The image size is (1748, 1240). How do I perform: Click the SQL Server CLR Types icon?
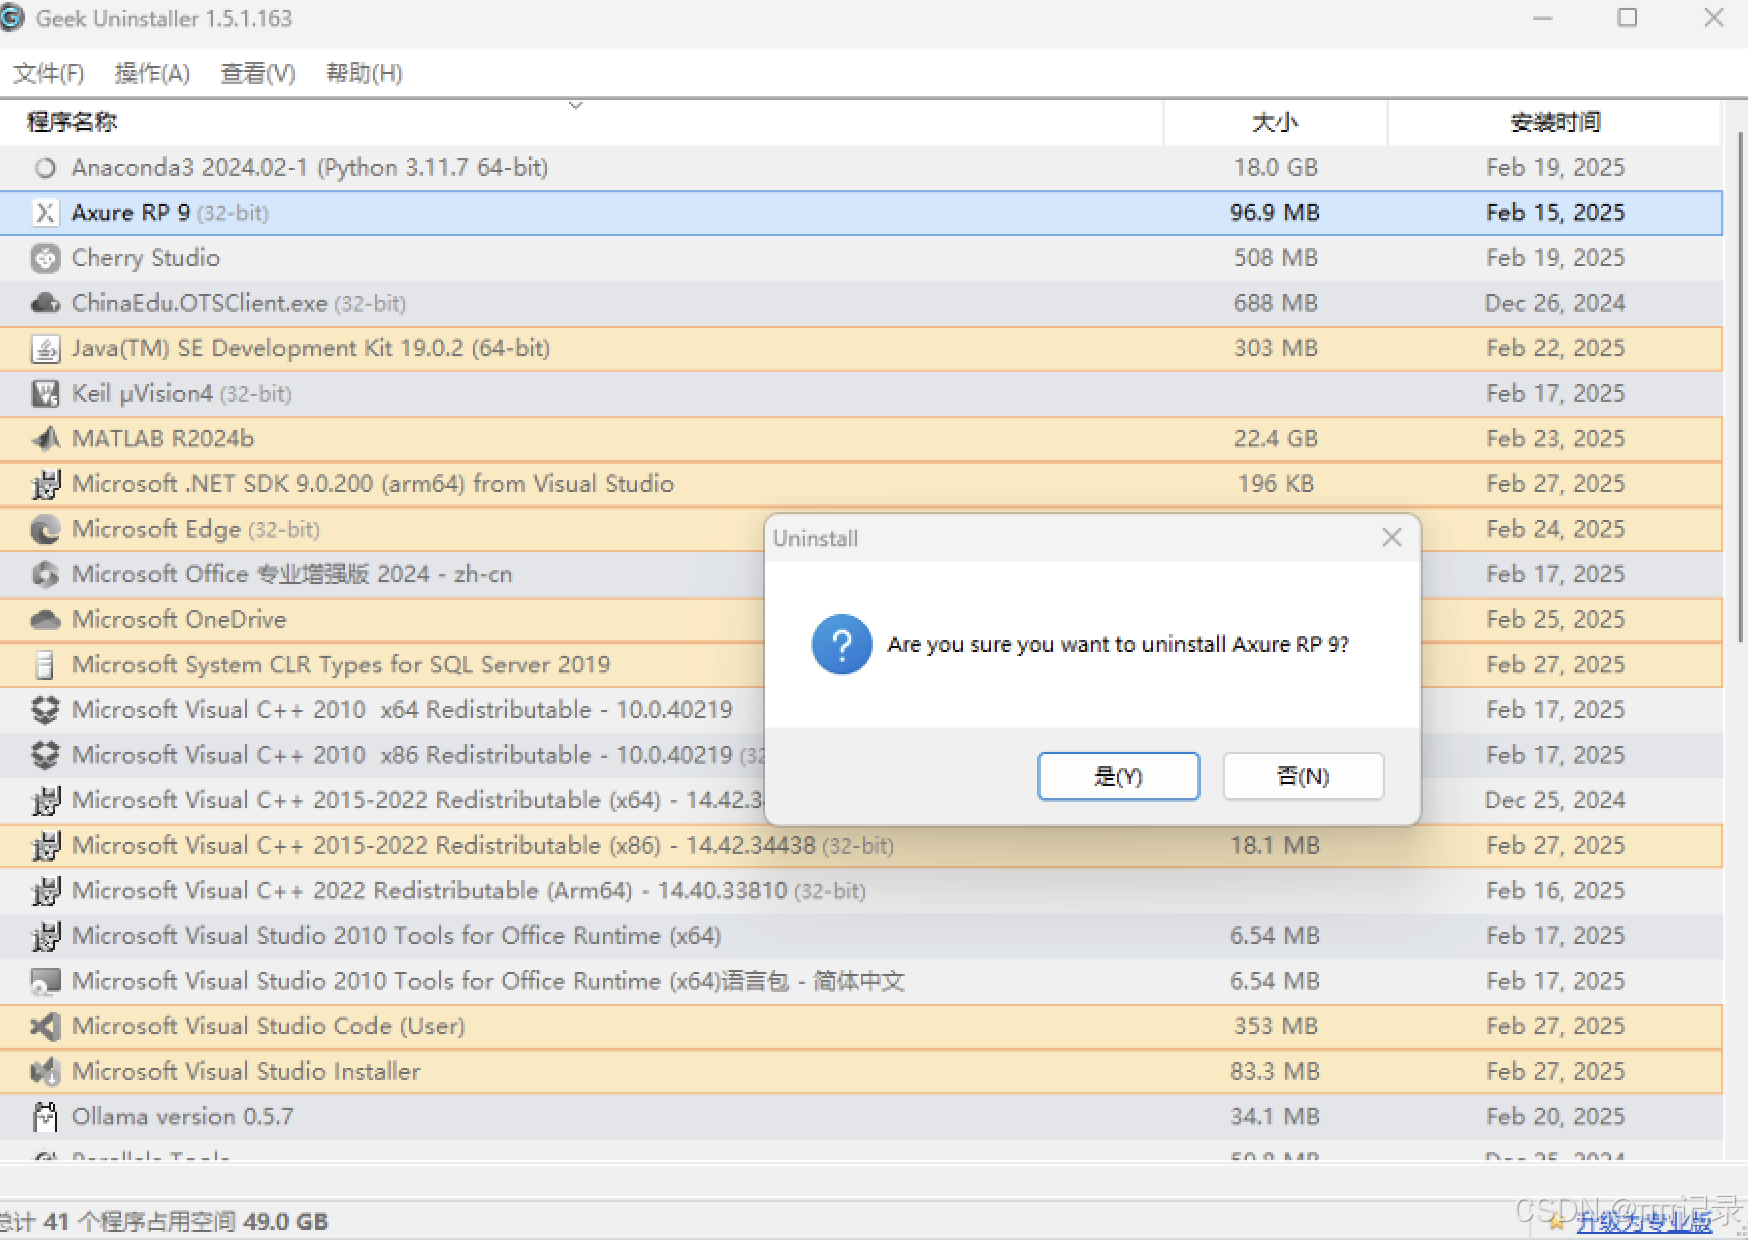click(45, 665)
